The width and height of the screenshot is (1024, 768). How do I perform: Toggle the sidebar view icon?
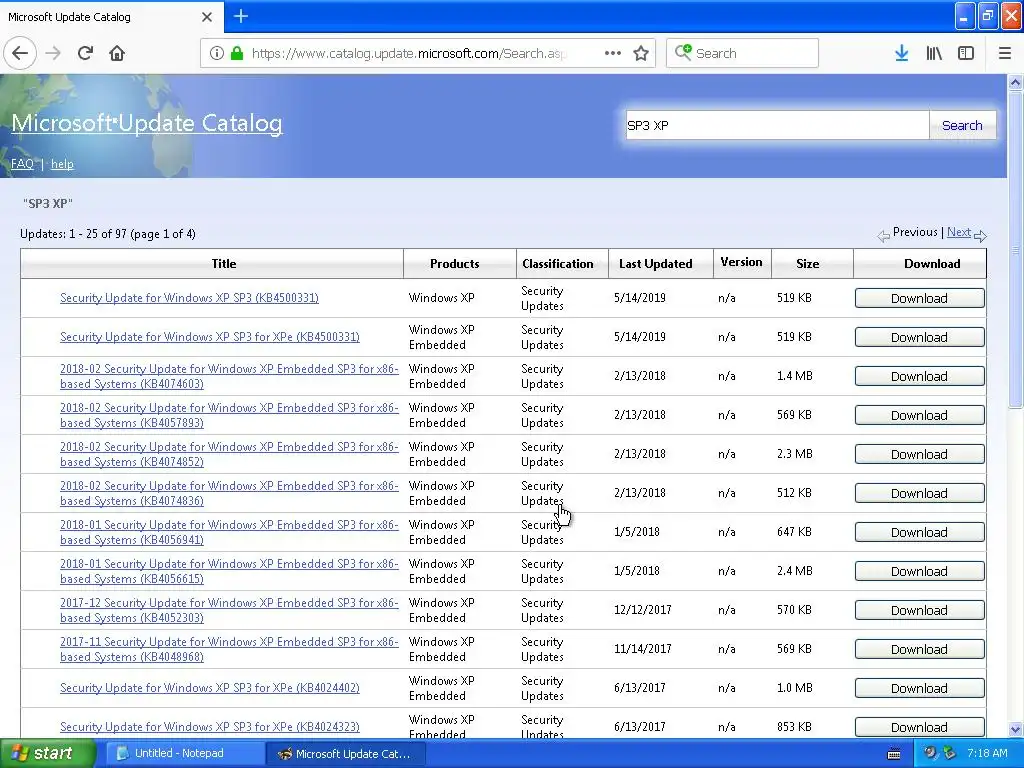pyautogui.click(x=966, y=53)
